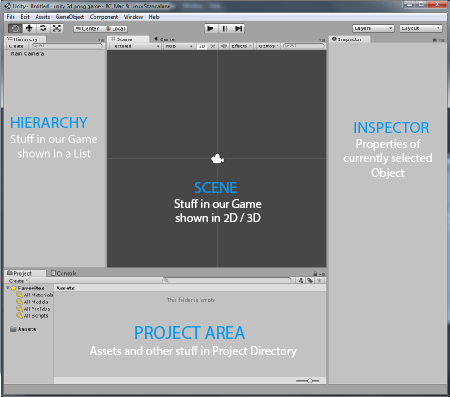Open the Help menu
450x397 pixels.
pyautogui.click(x=154, y=17)
